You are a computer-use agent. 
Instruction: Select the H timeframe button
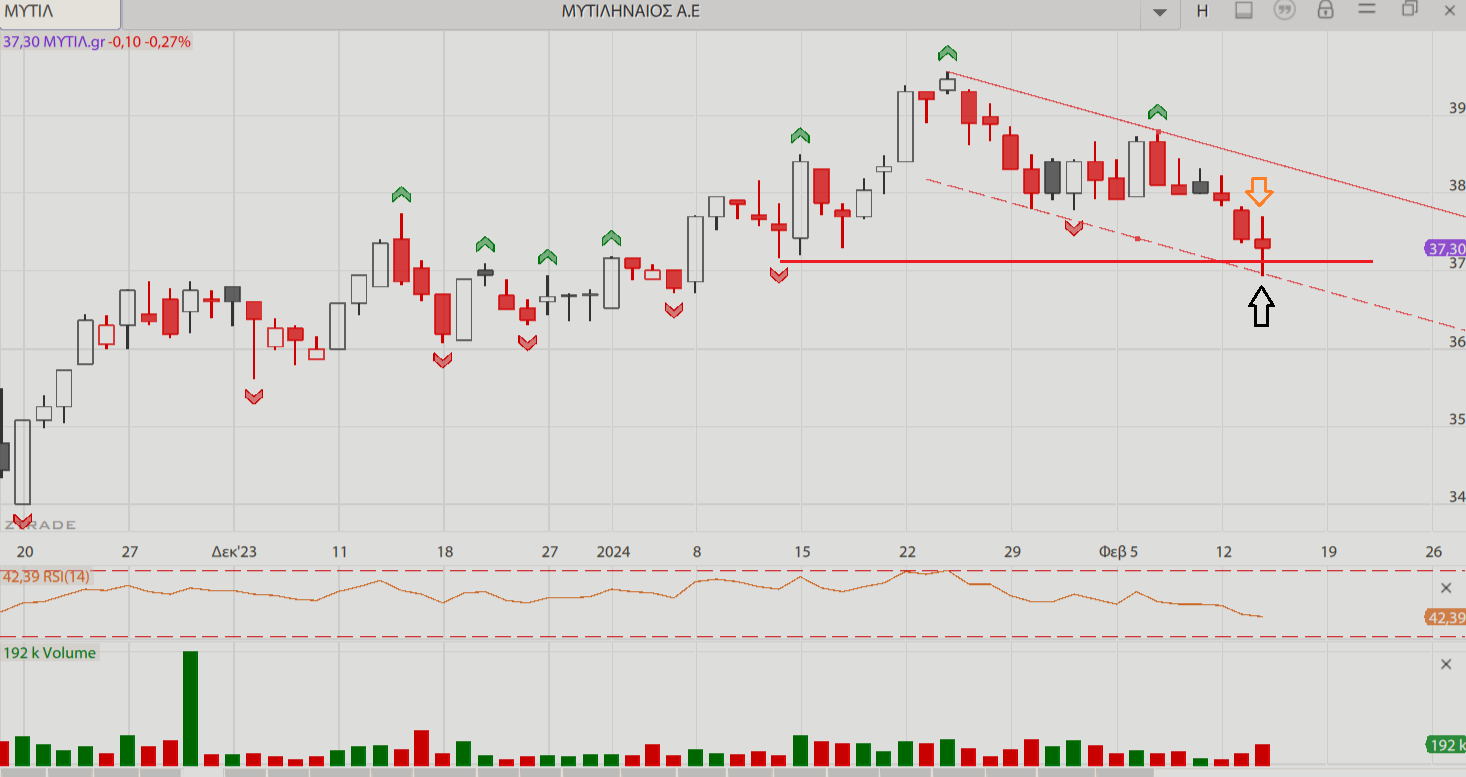click(x=1202, y=11)
